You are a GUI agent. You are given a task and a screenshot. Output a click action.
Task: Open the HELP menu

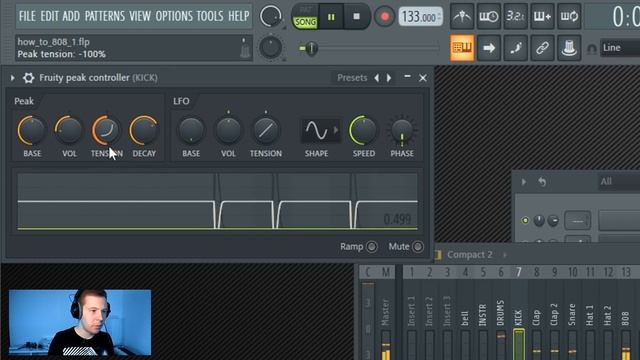click(238, 16)
